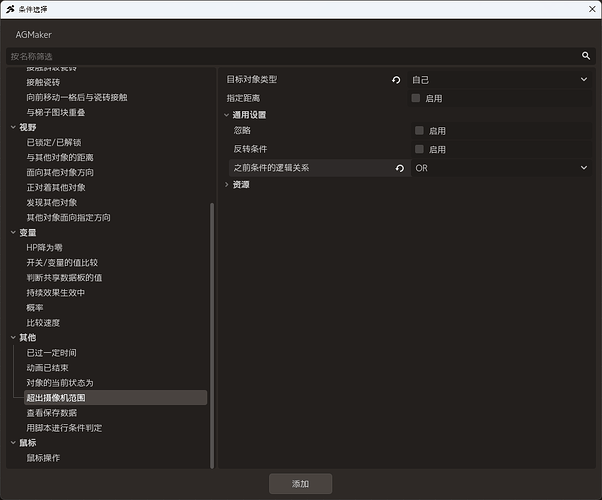Screen dimensions: 602x500
Task: Select 与其他对象的距离 condition
Action: (60, 157)
